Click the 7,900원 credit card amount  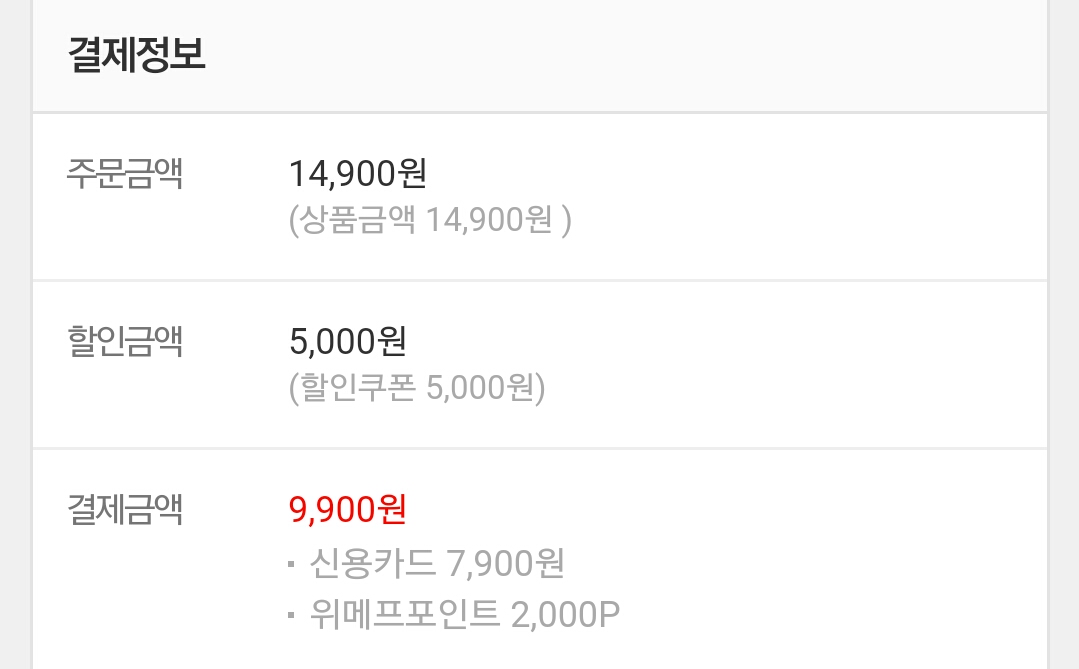(x=506, y=563)
